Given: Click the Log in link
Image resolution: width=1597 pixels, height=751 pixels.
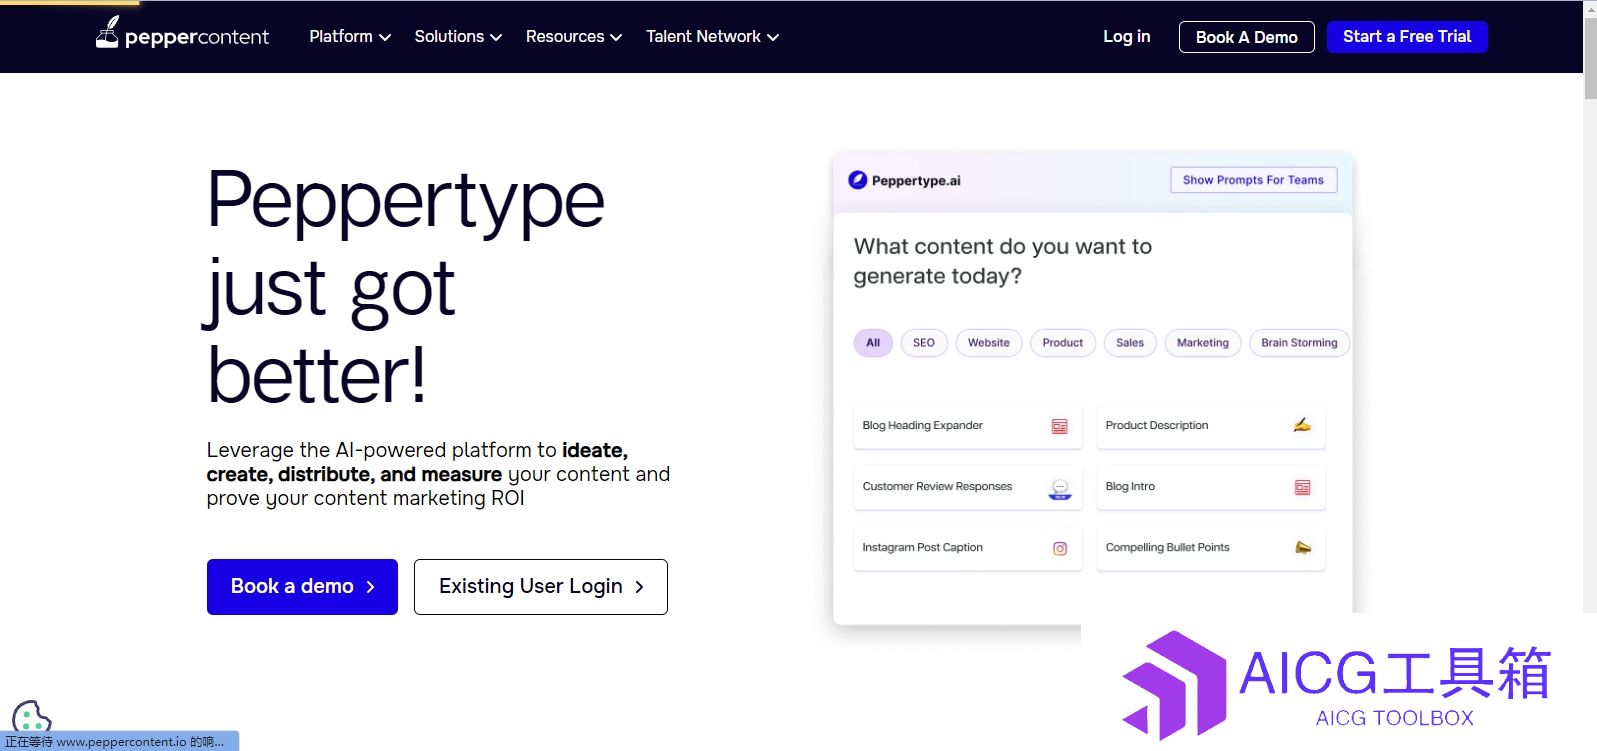Looking at the screenshot, I should pos(1127,37).
